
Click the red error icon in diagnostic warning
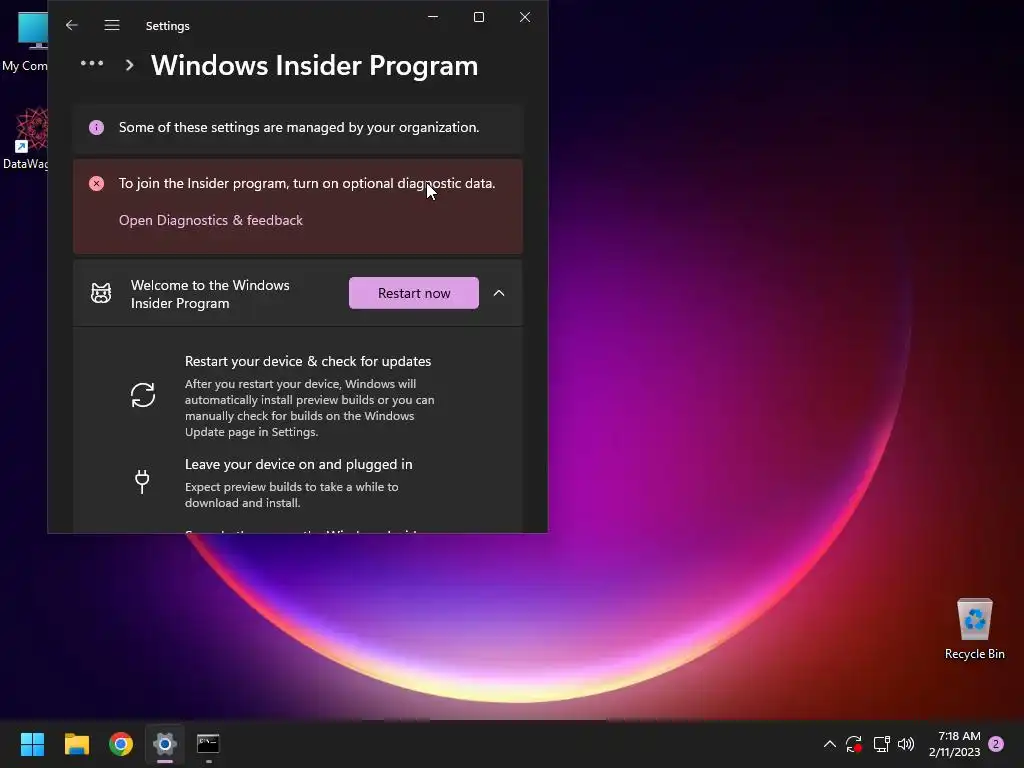click(96, 184)
